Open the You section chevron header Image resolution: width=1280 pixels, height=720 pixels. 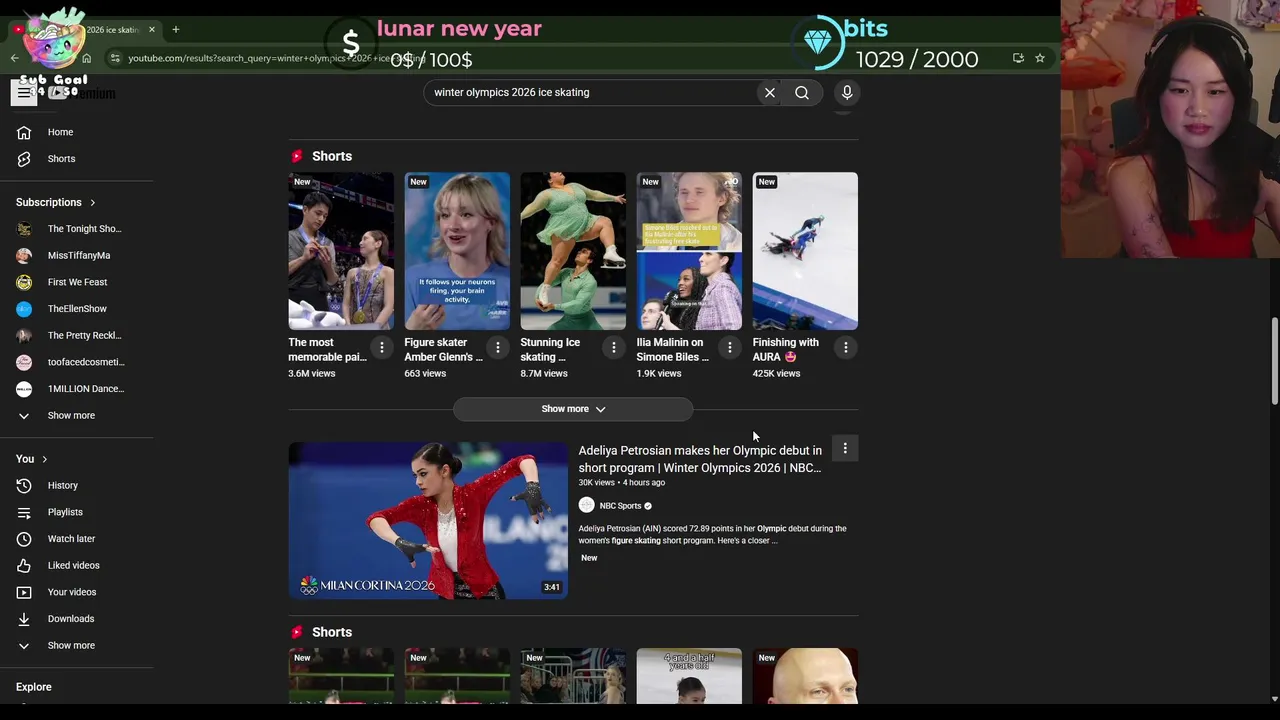click(x=32, y=459)
